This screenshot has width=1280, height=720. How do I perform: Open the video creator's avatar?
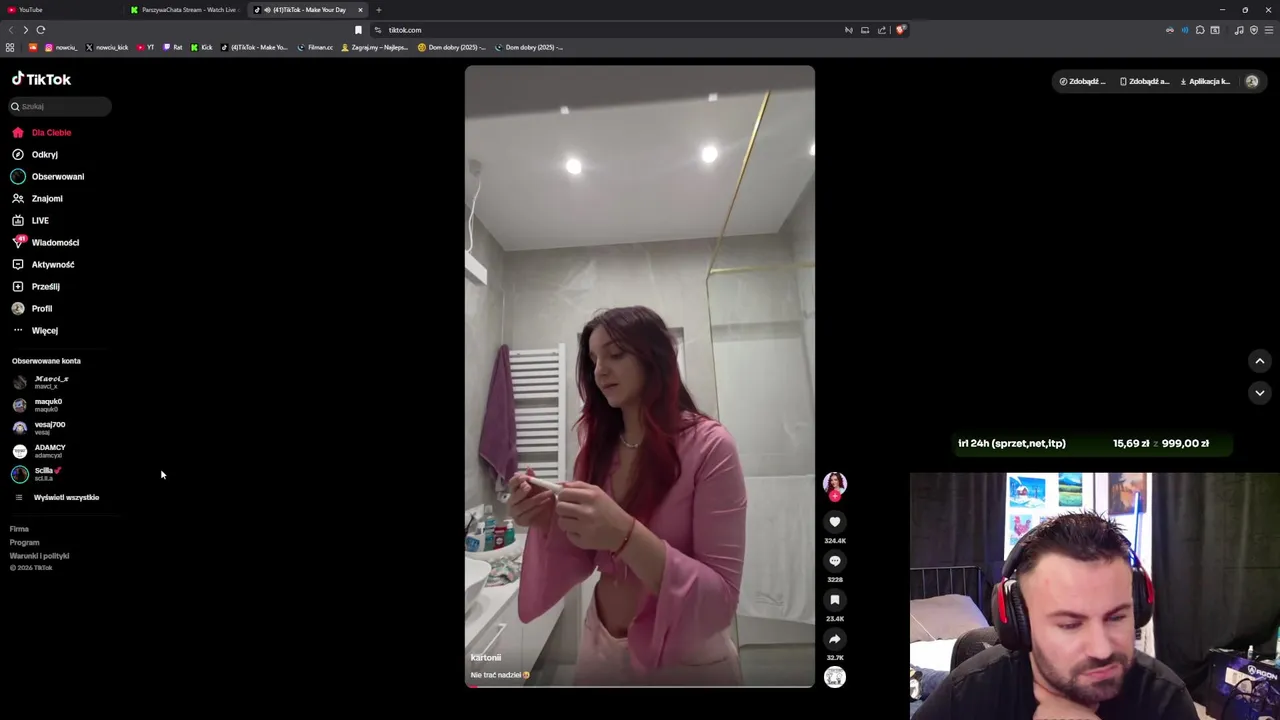click(x=835, y=484)
